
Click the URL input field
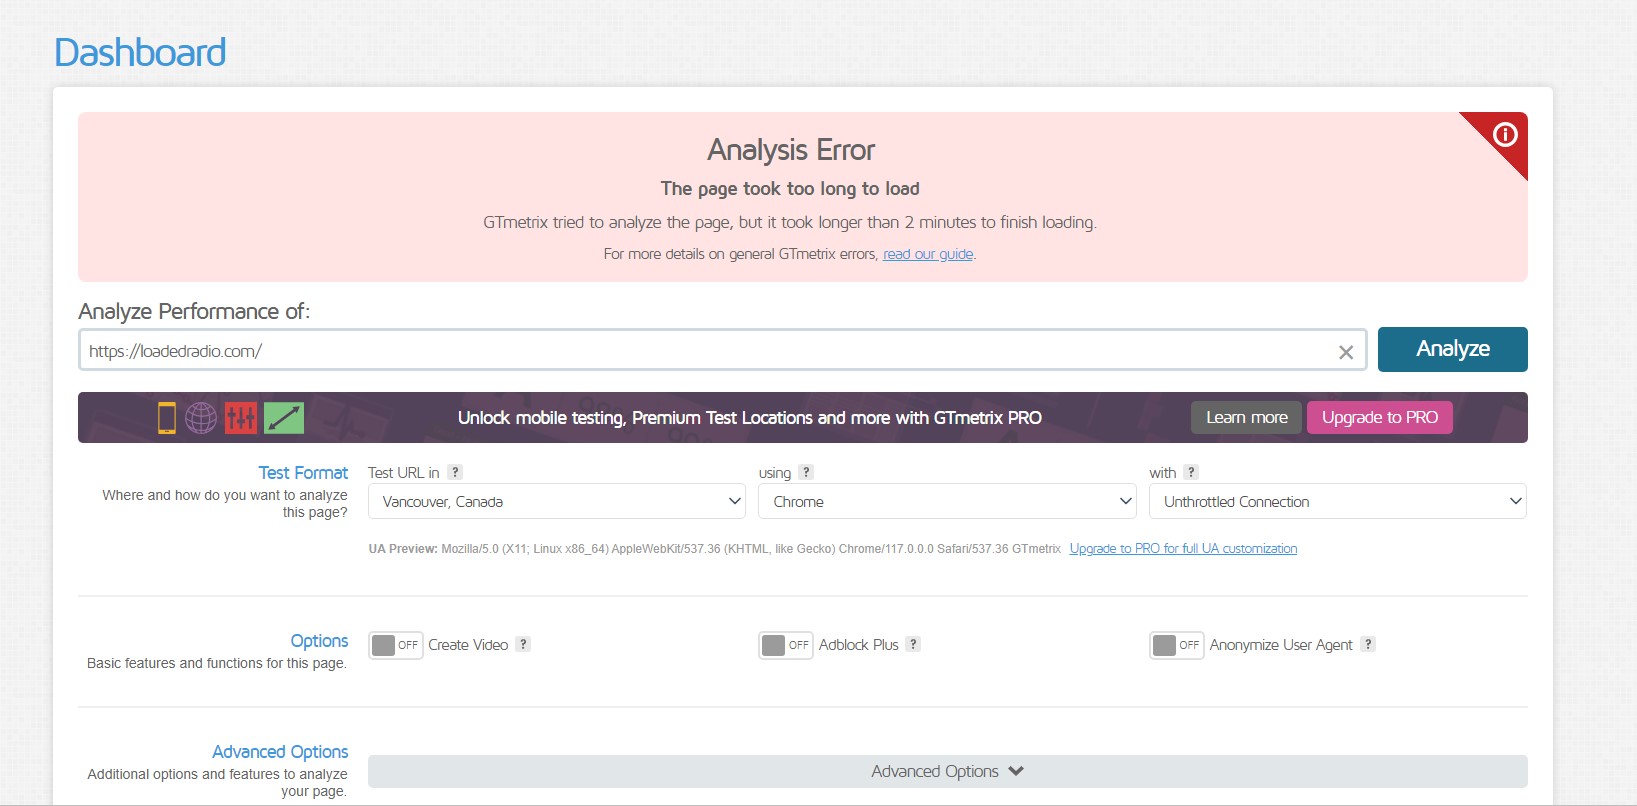pyautogui.click(x=700, y=351)
